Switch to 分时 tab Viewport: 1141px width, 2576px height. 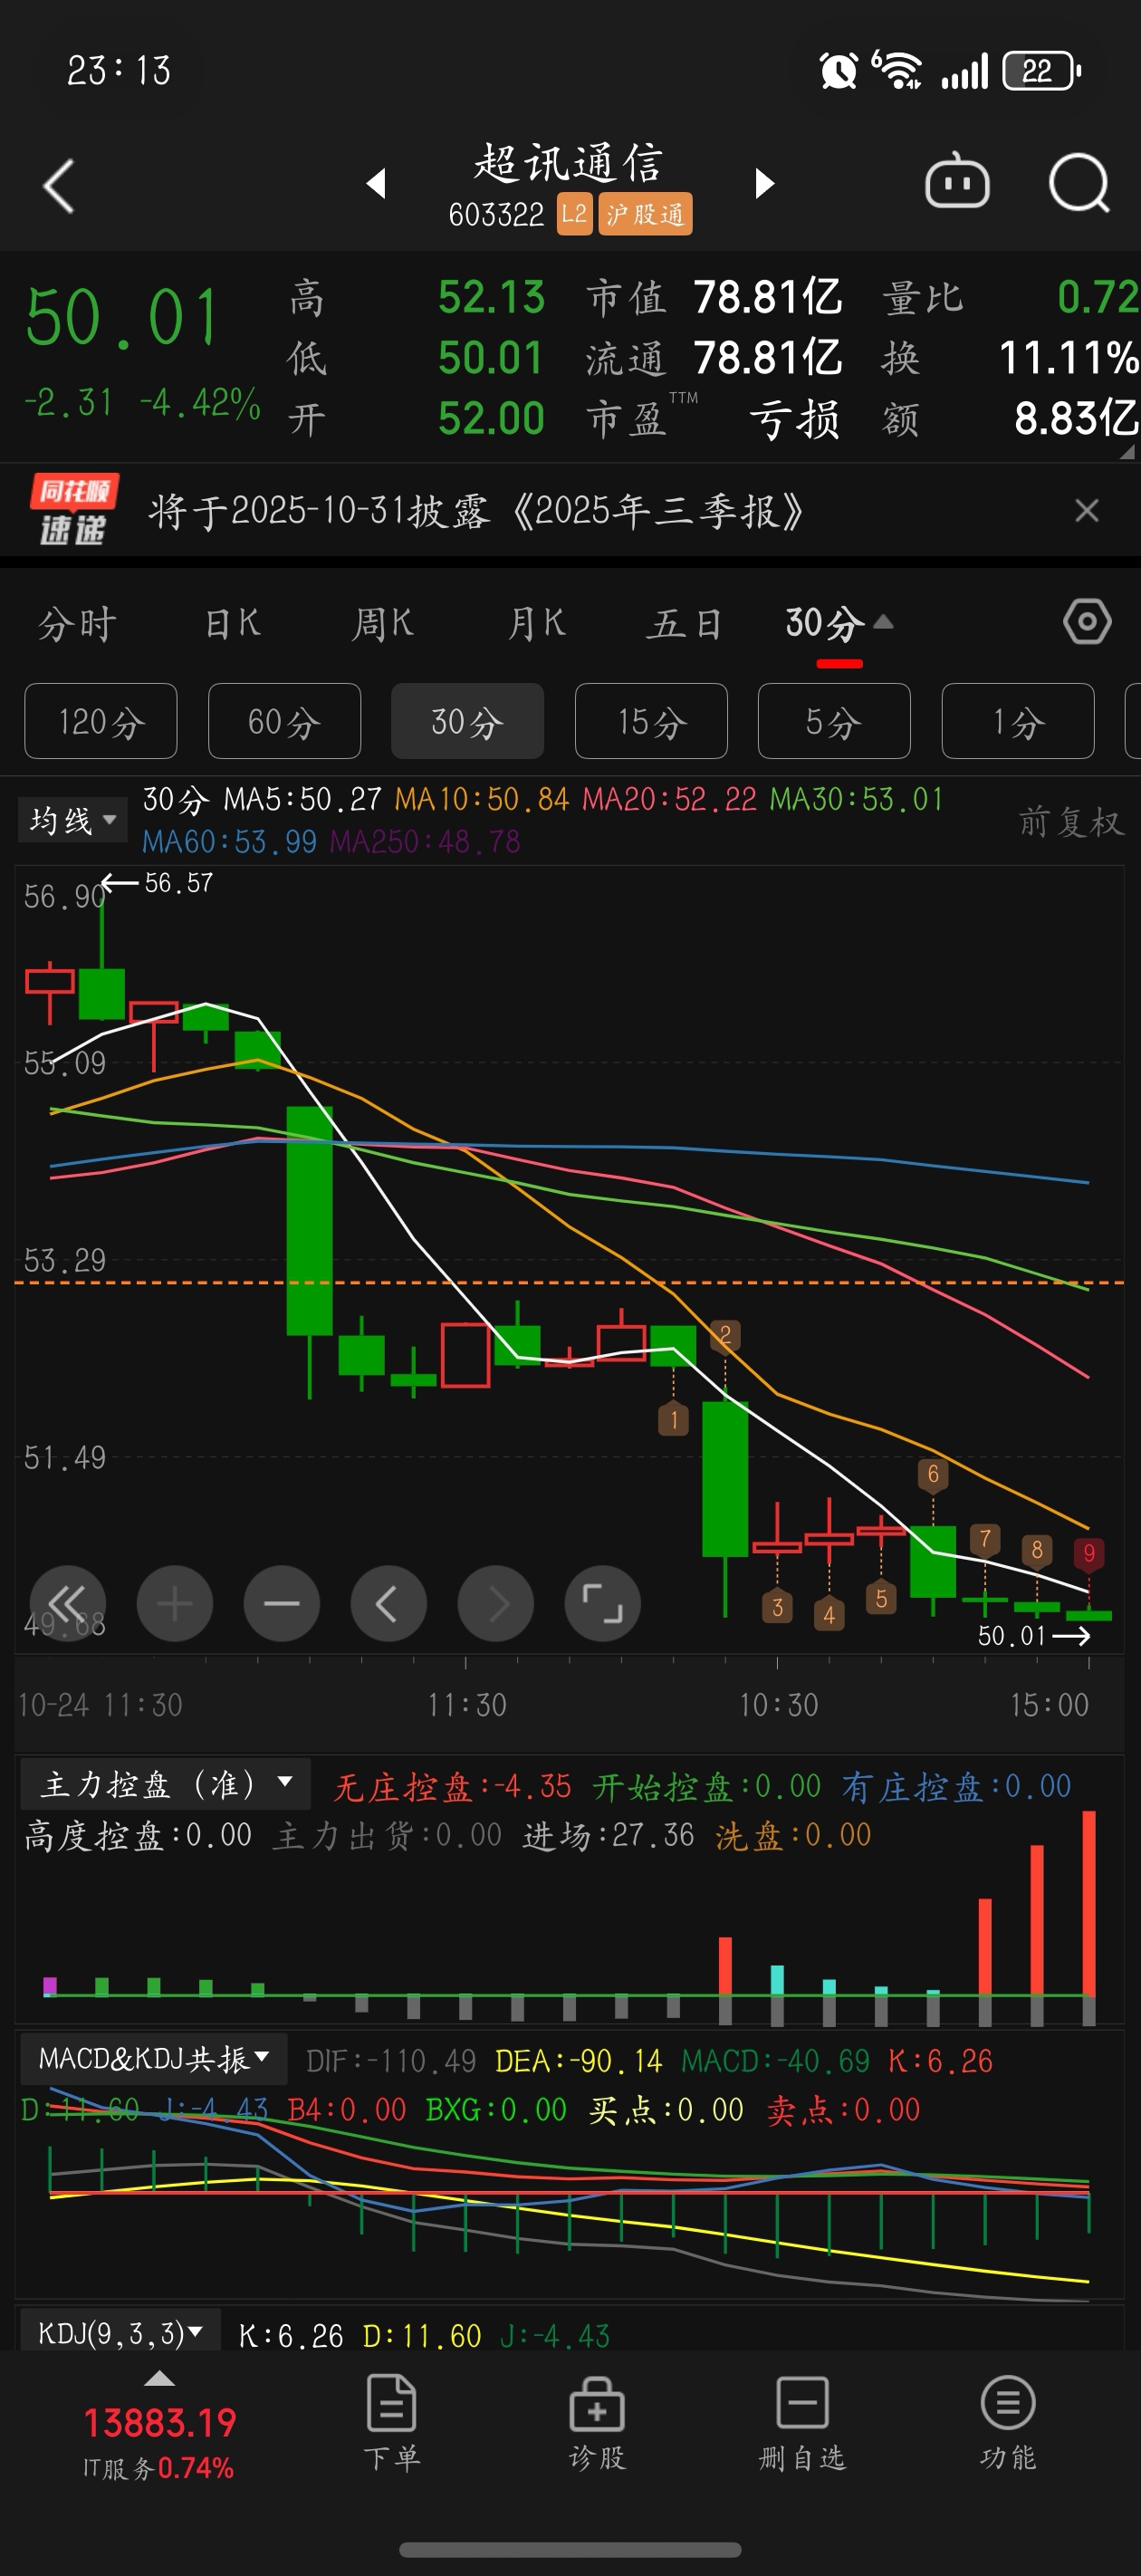[x=77, y=624]
